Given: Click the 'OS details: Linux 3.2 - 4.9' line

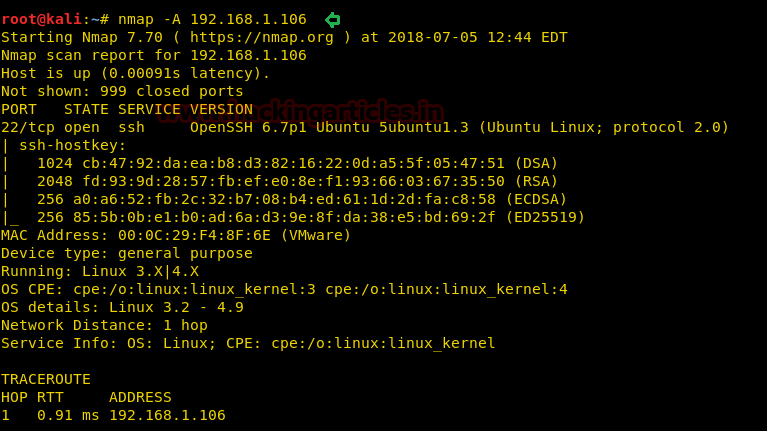Looking at the screenshot, I should coord(122,307).
